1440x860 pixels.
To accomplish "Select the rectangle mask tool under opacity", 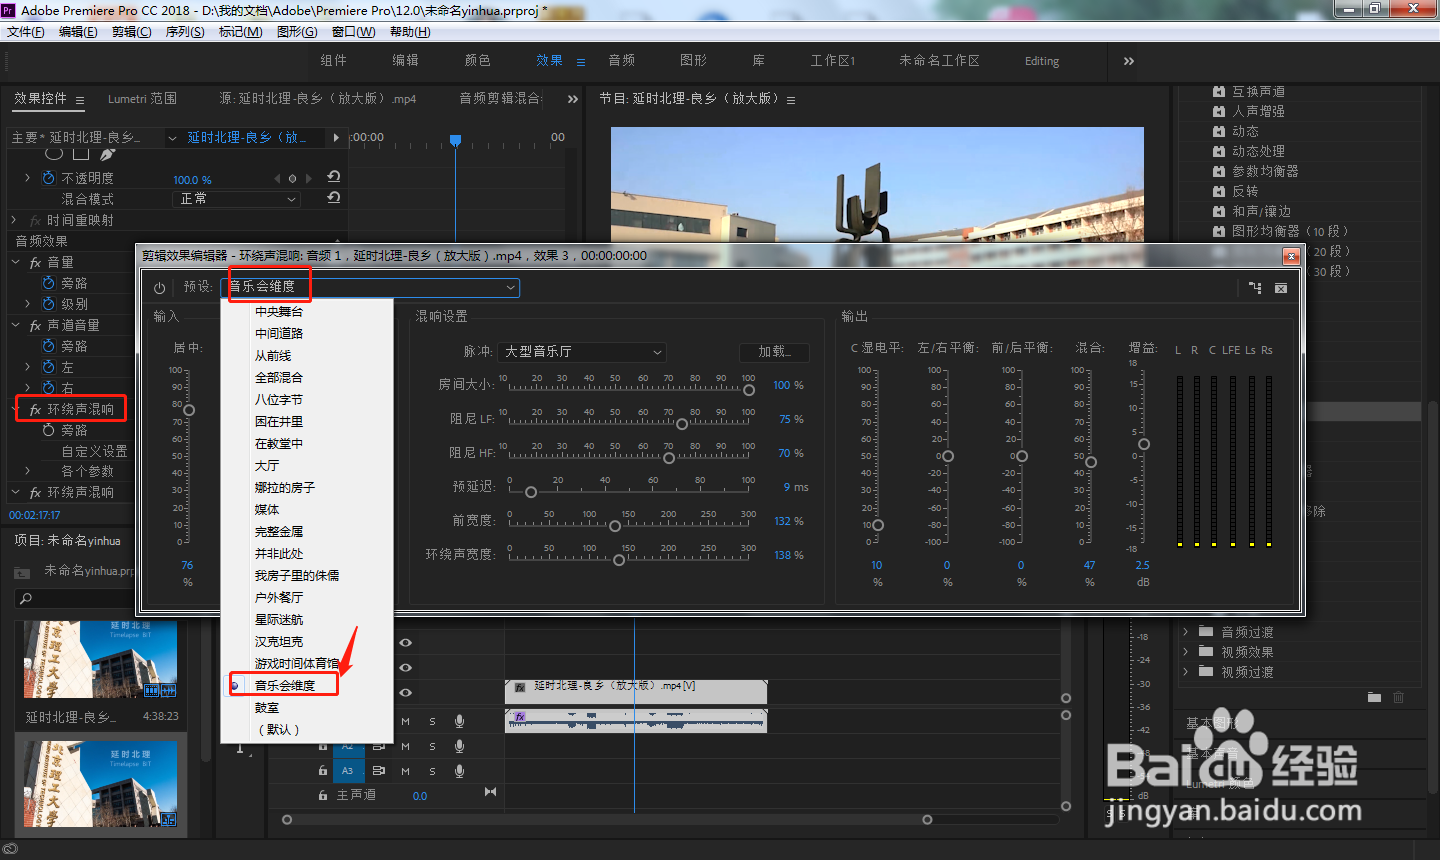I will pos(81,154).
